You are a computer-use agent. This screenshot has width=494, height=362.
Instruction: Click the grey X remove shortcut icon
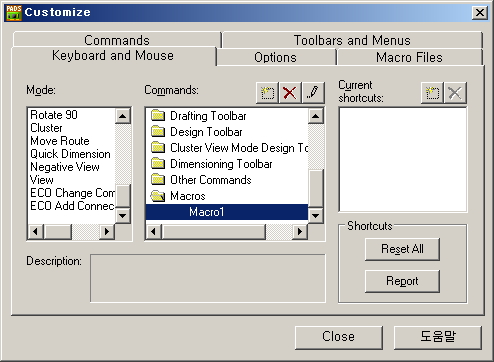point(455,93)
